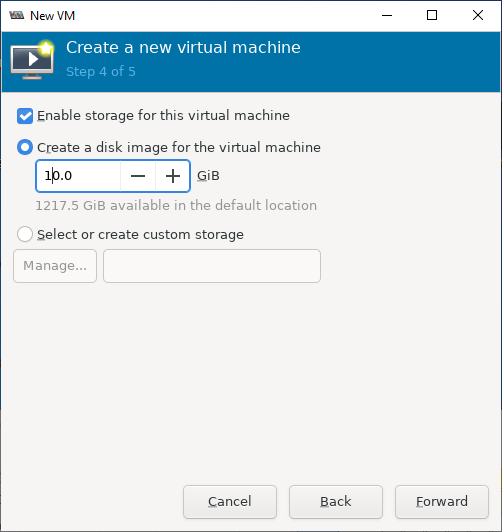The height and width of the screenshot is (532, 502).
Task: Close the New VM dialog
Action: [x=478, y=15]
